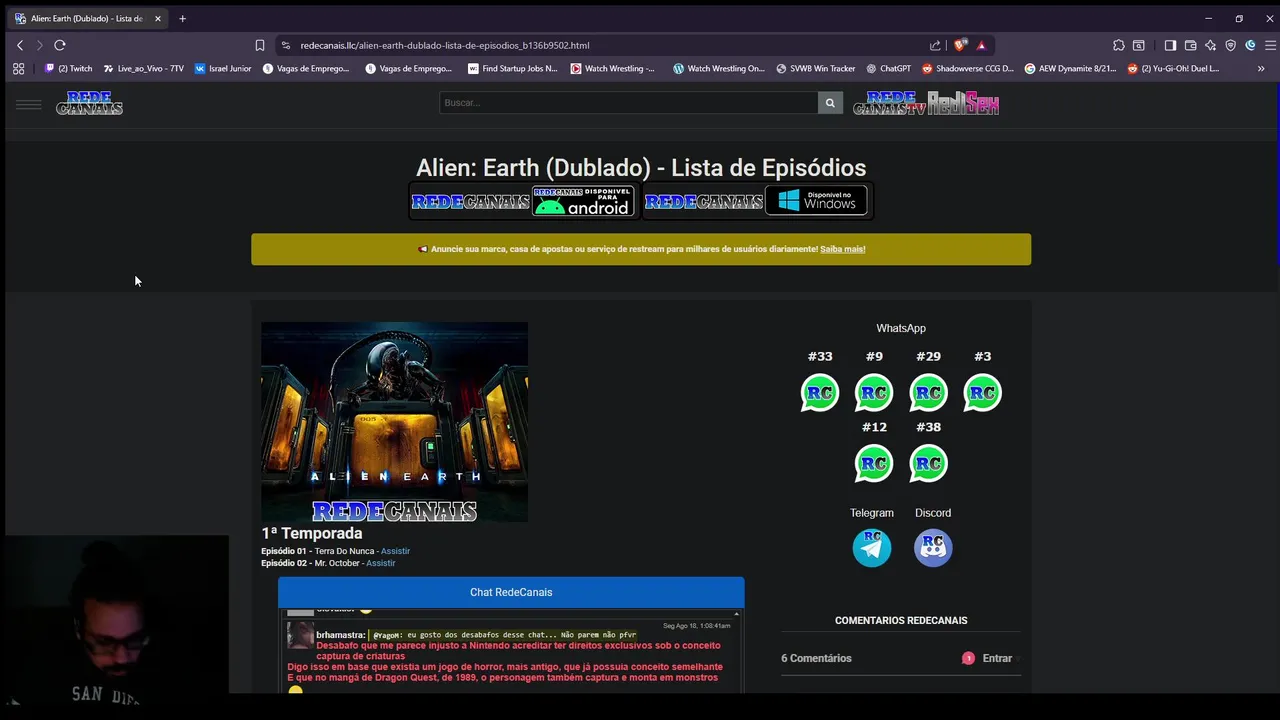
Task: Open the Twitch bookmark
Action: (68, 69)
